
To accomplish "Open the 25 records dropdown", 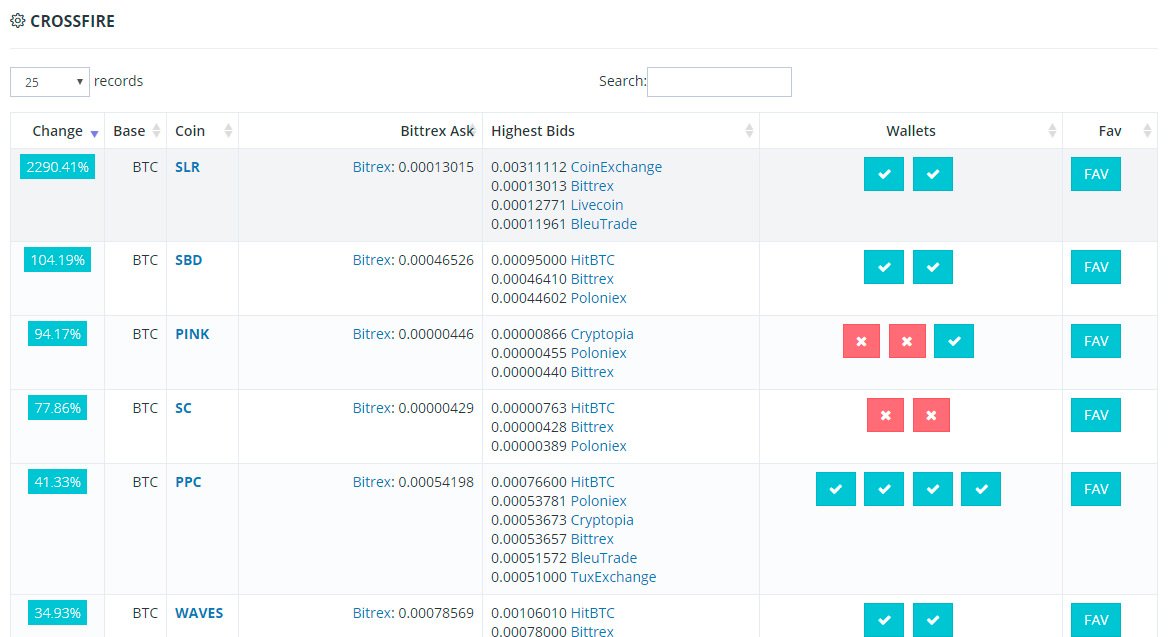I will (50, 82).
